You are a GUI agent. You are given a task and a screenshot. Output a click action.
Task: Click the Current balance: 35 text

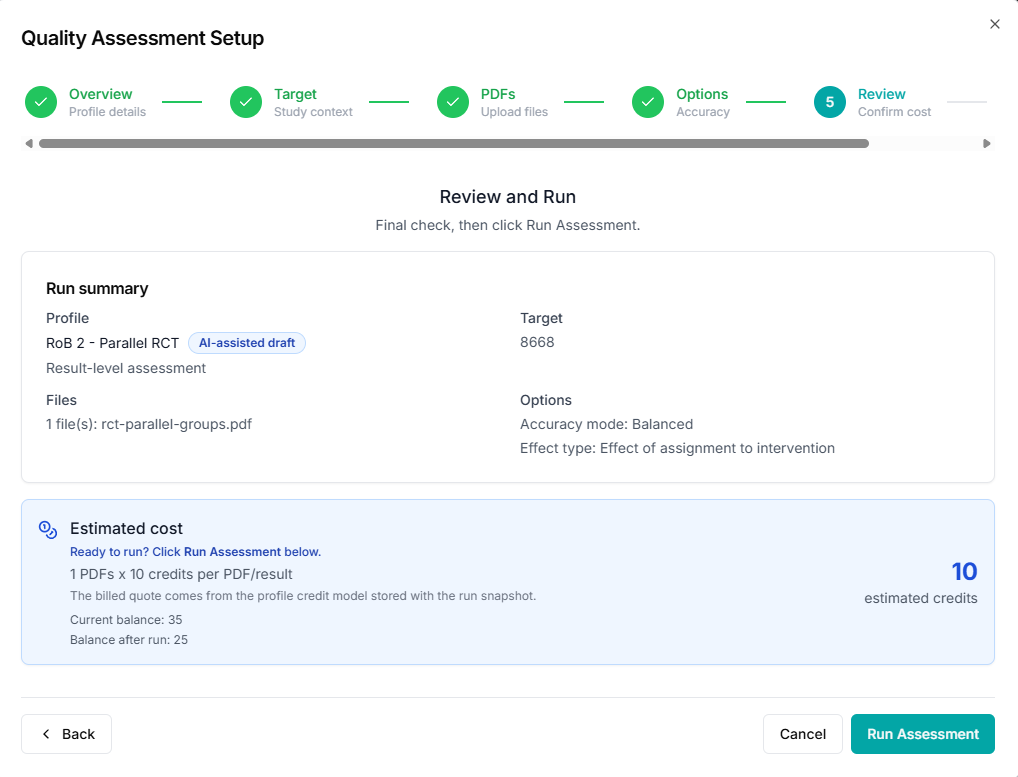click(126, 620)
